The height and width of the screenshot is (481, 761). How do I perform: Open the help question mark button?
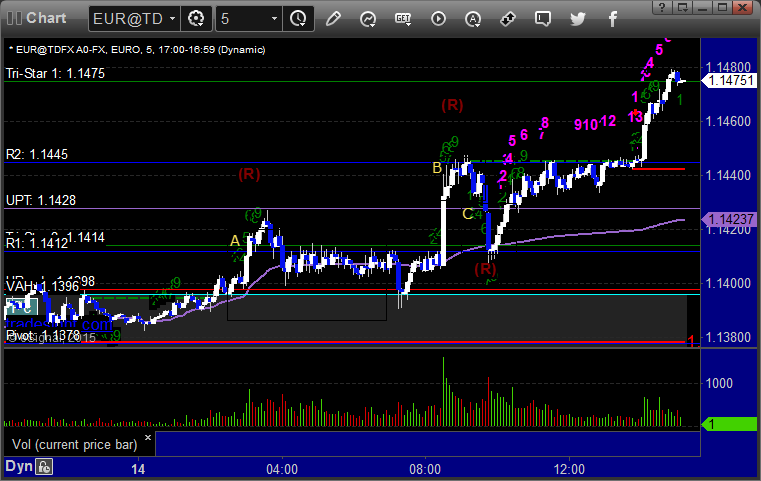coord(662,7)
